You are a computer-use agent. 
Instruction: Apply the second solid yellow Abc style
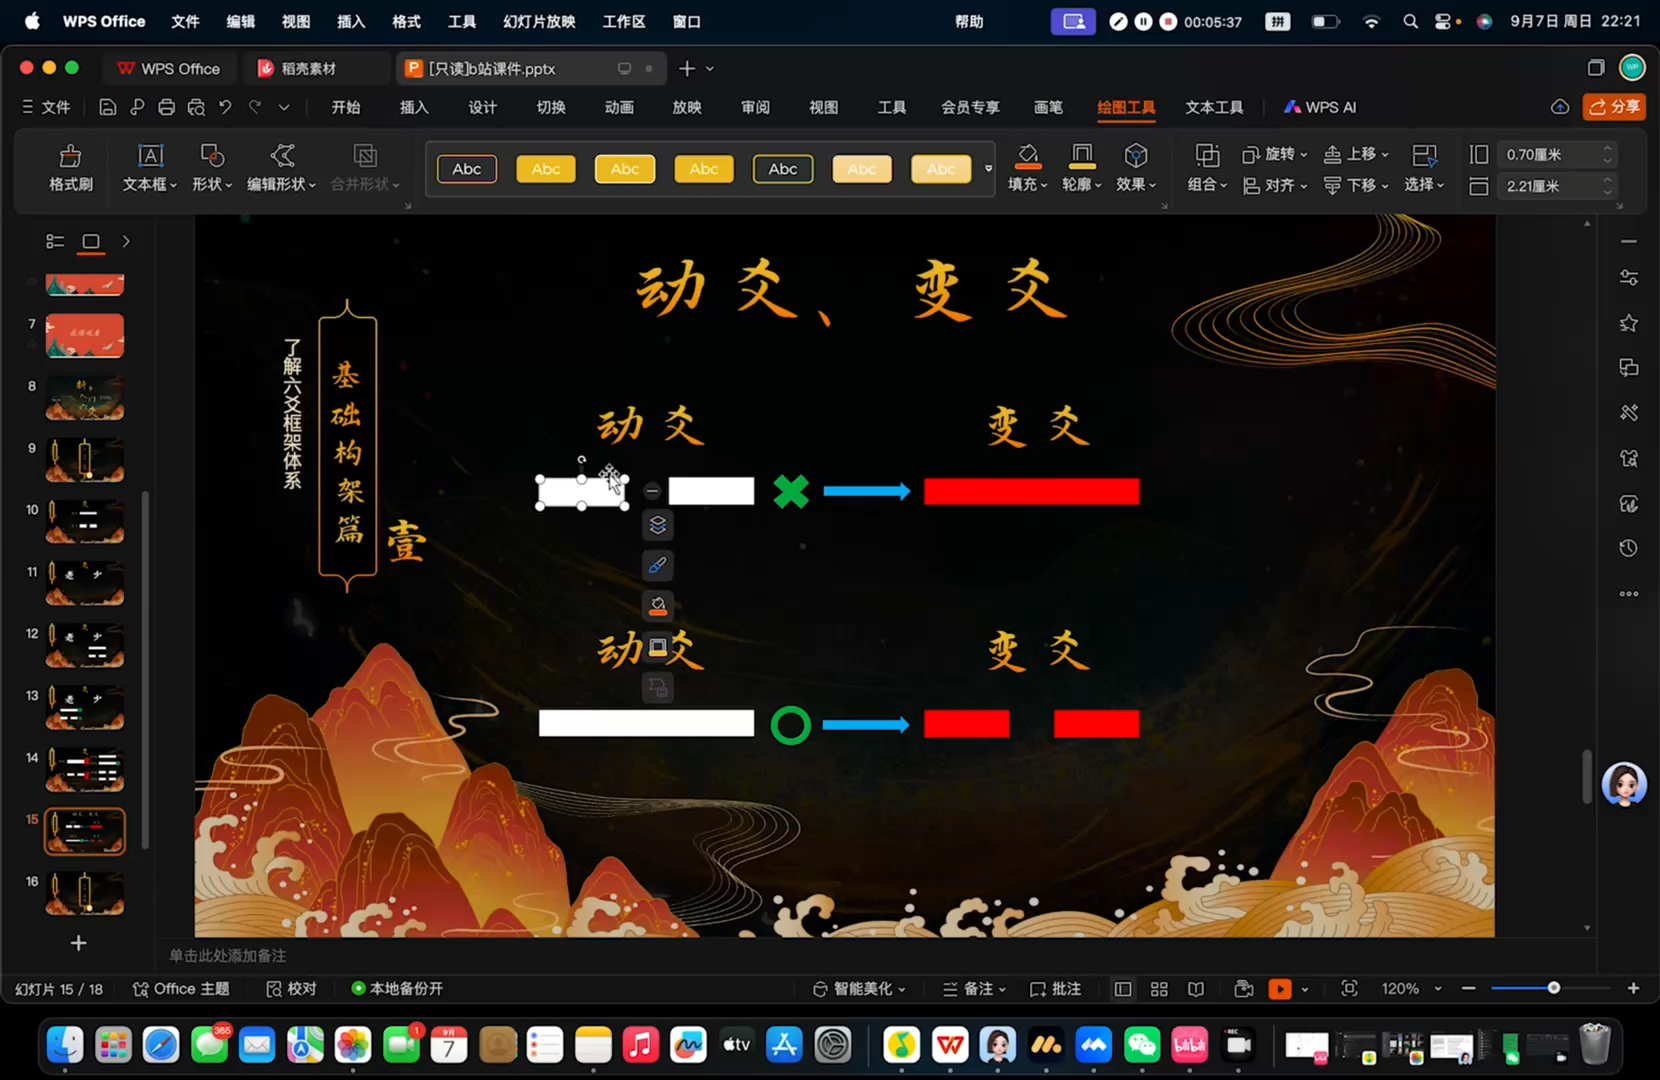coord(546,169)
